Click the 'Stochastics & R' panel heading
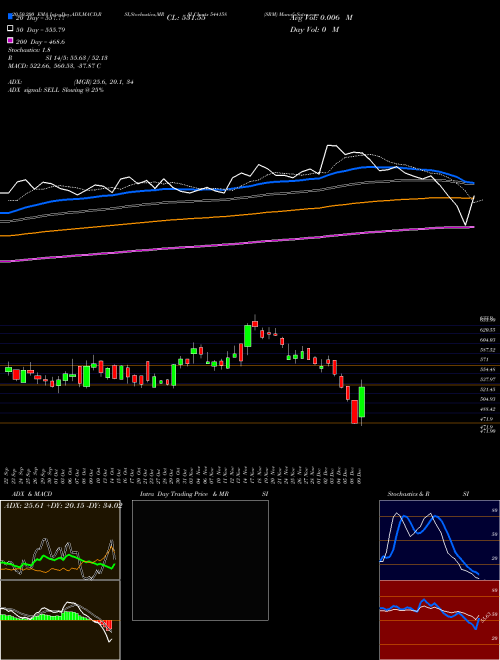The image size is (500, 660). coord(408,494)
